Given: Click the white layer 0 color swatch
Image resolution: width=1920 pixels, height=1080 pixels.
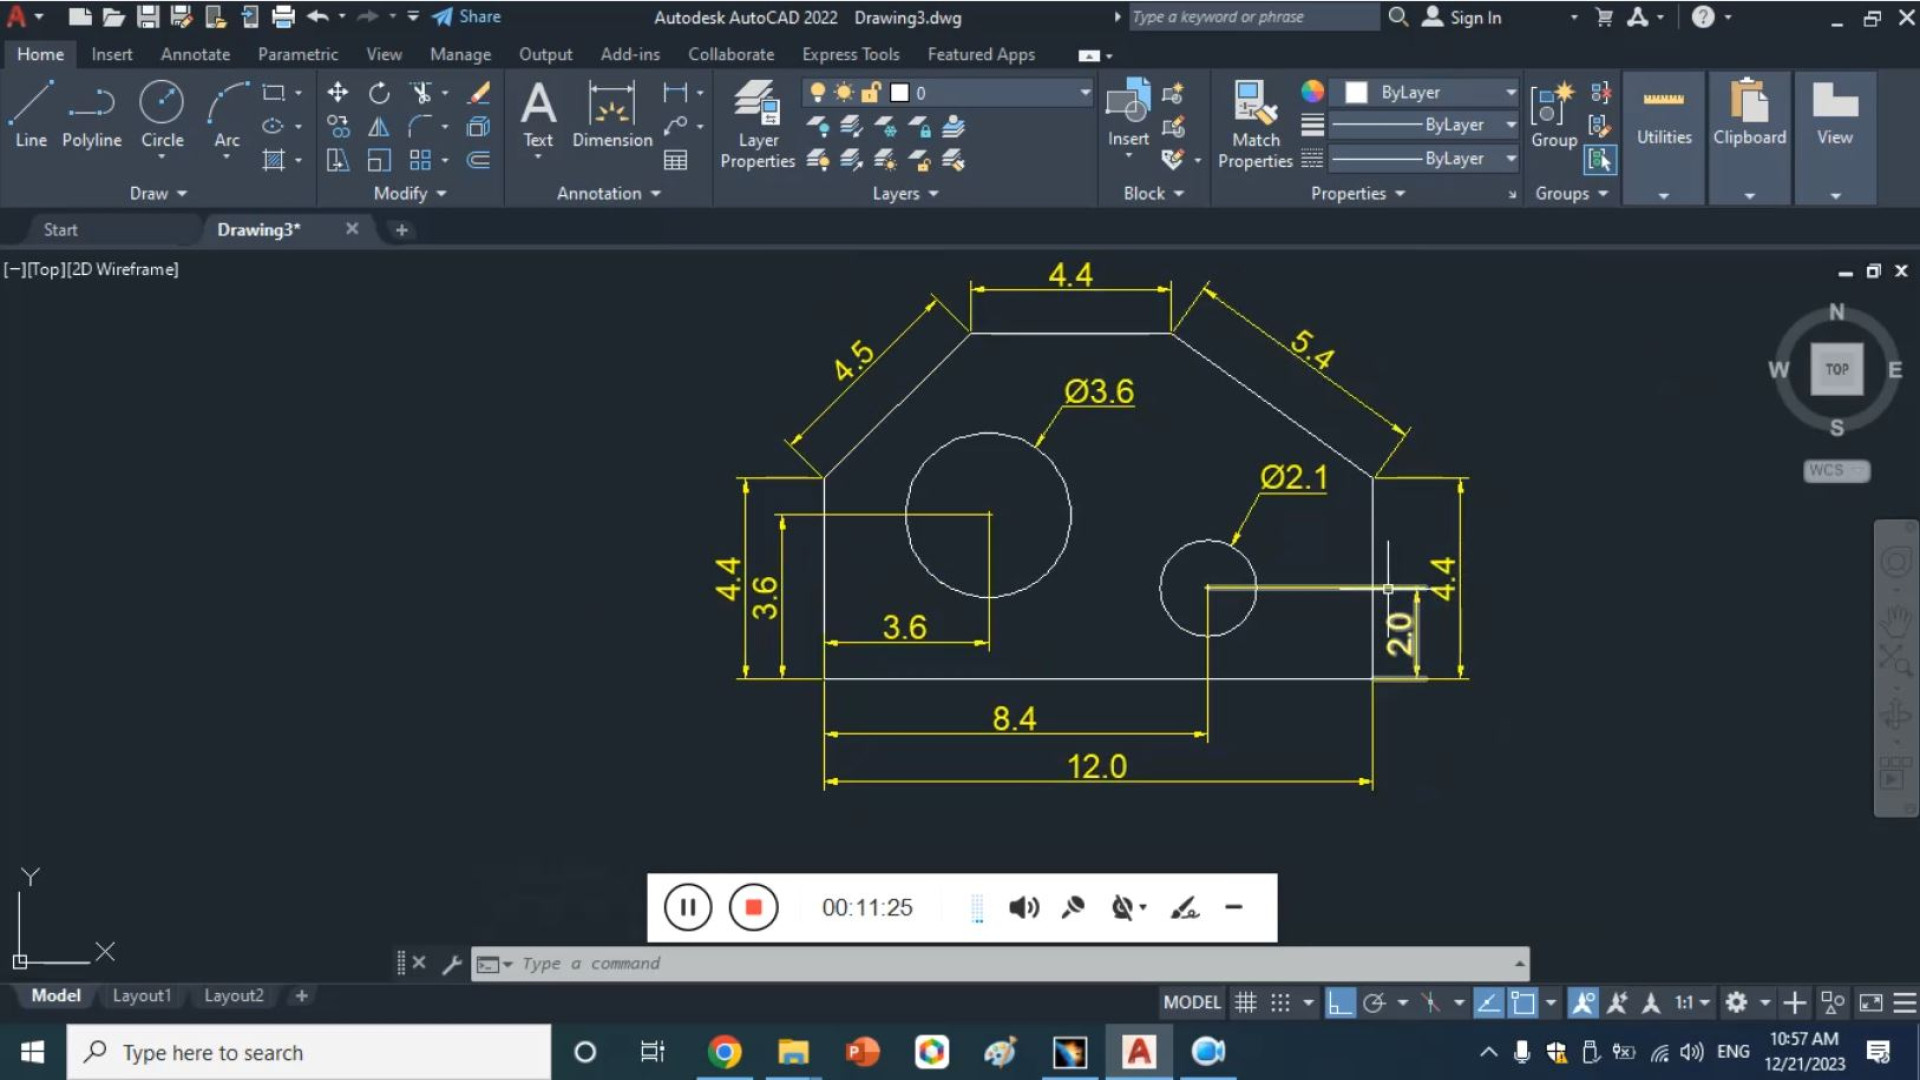Looking at the screenshot, I should coord(899,92).
